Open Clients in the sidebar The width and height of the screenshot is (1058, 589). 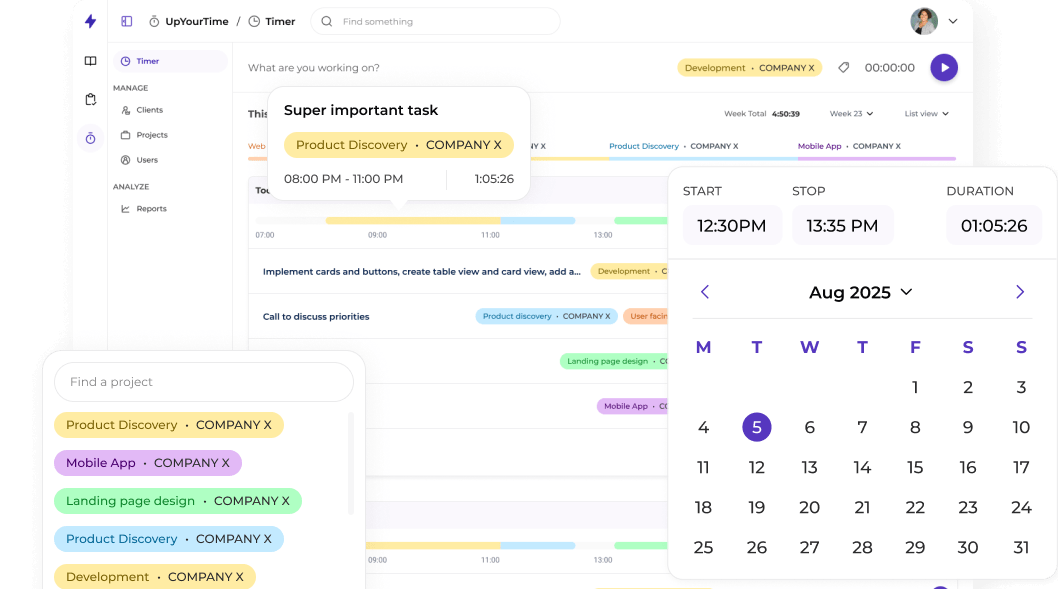[142, 110]
